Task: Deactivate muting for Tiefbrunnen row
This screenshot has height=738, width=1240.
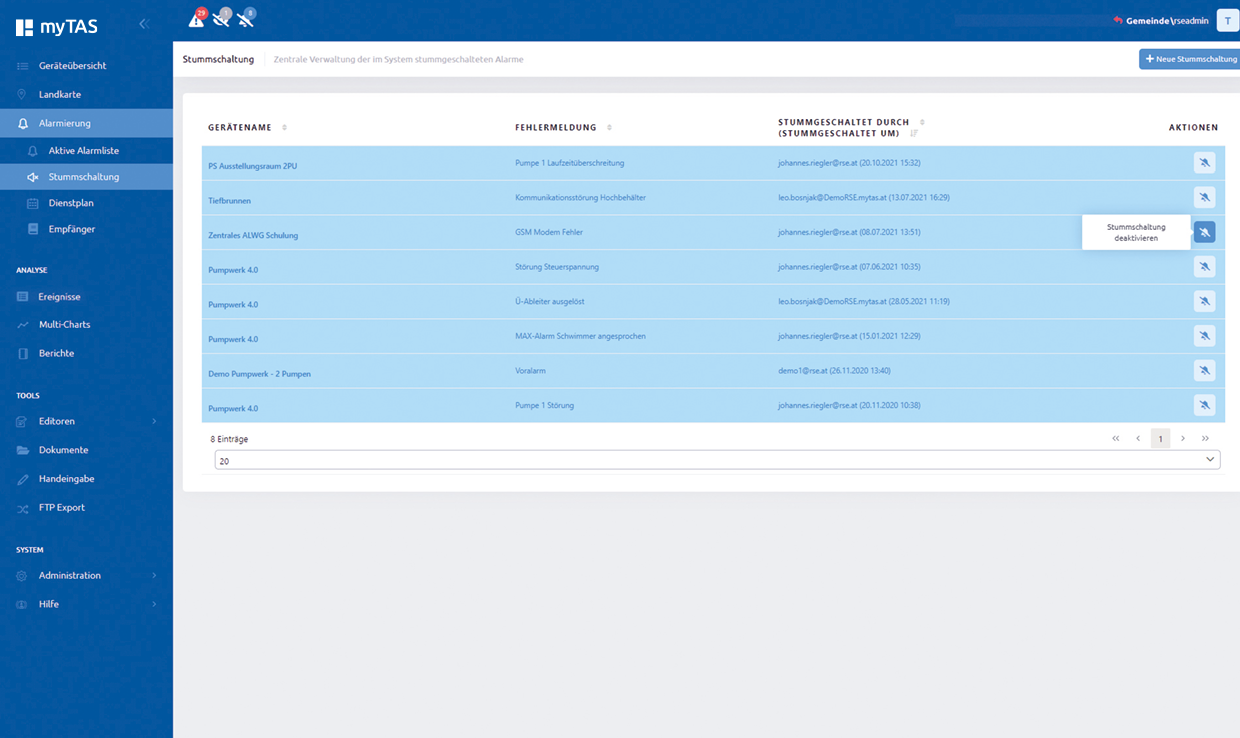Action: coord(1204,197)
